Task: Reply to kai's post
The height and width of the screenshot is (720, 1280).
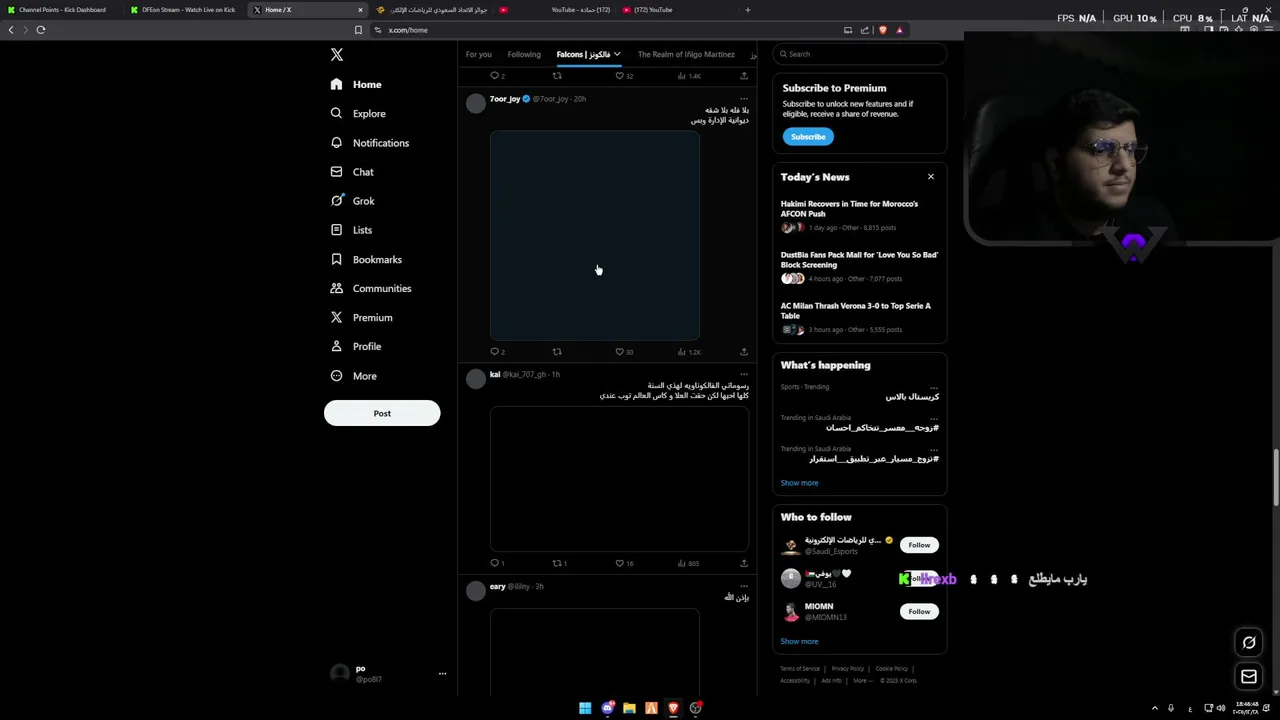Action: coord(497,563)
